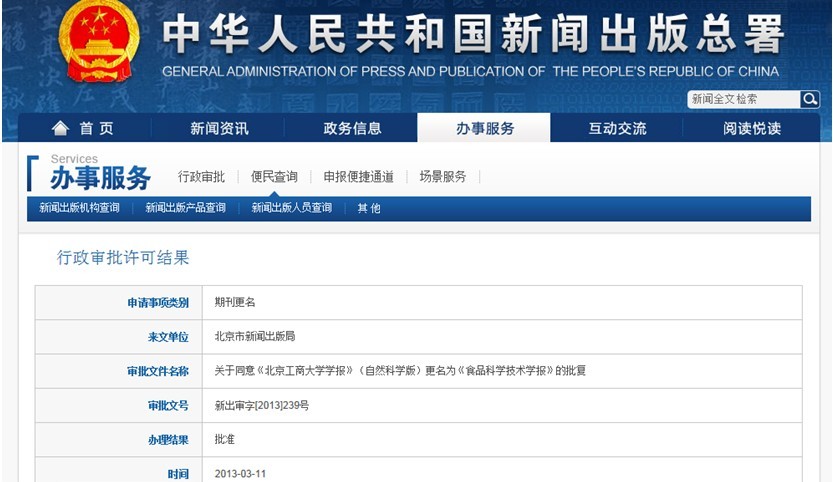Screen dimensions: 833x482
Task: Open the 政务信息 navigation tab
Action: click(352, 128)
